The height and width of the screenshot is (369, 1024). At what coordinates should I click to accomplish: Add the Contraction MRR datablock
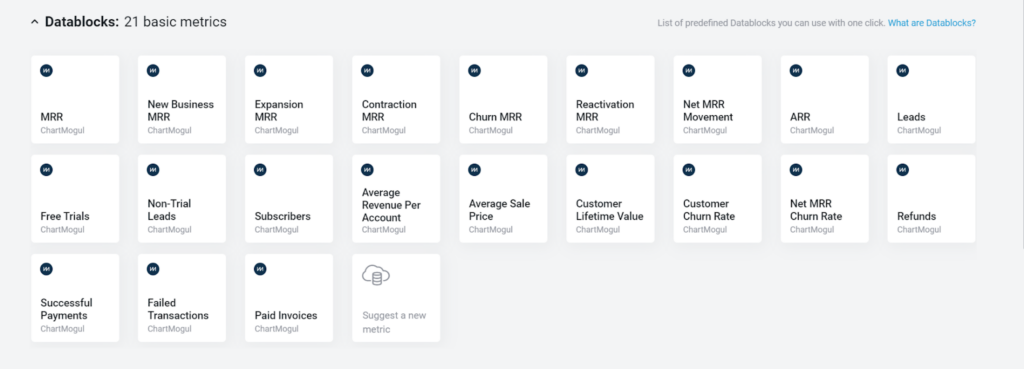[x=396, y=99]
